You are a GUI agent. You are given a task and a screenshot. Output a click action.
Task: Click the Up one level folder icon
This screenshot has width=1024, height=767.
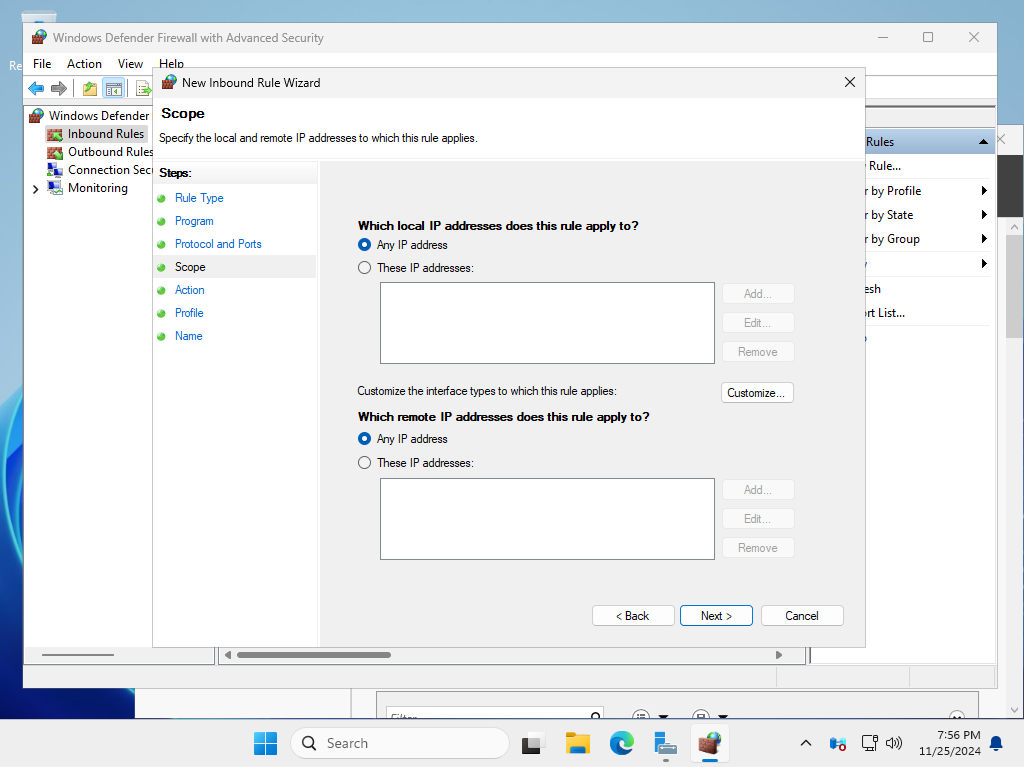88,88
